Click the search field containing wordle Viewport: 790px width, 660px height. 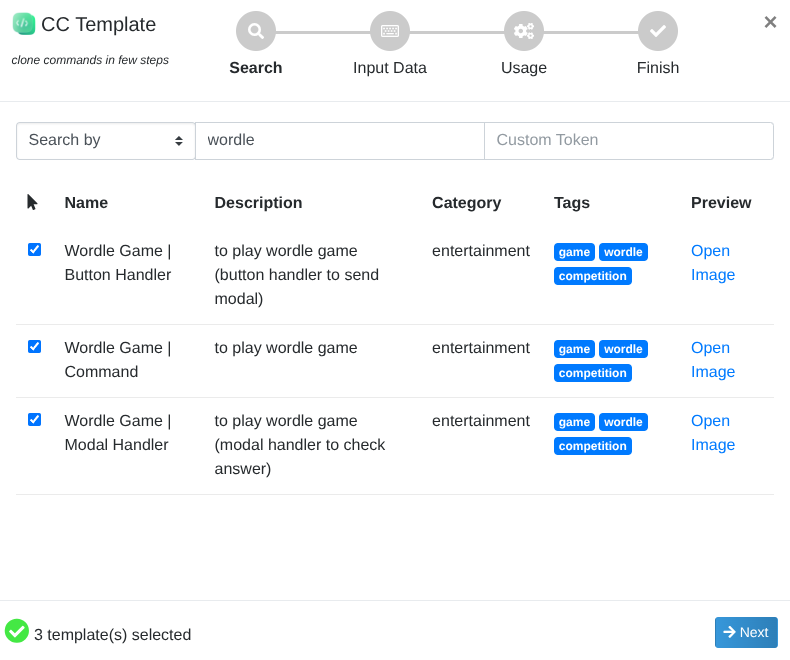tap(340, 141)
